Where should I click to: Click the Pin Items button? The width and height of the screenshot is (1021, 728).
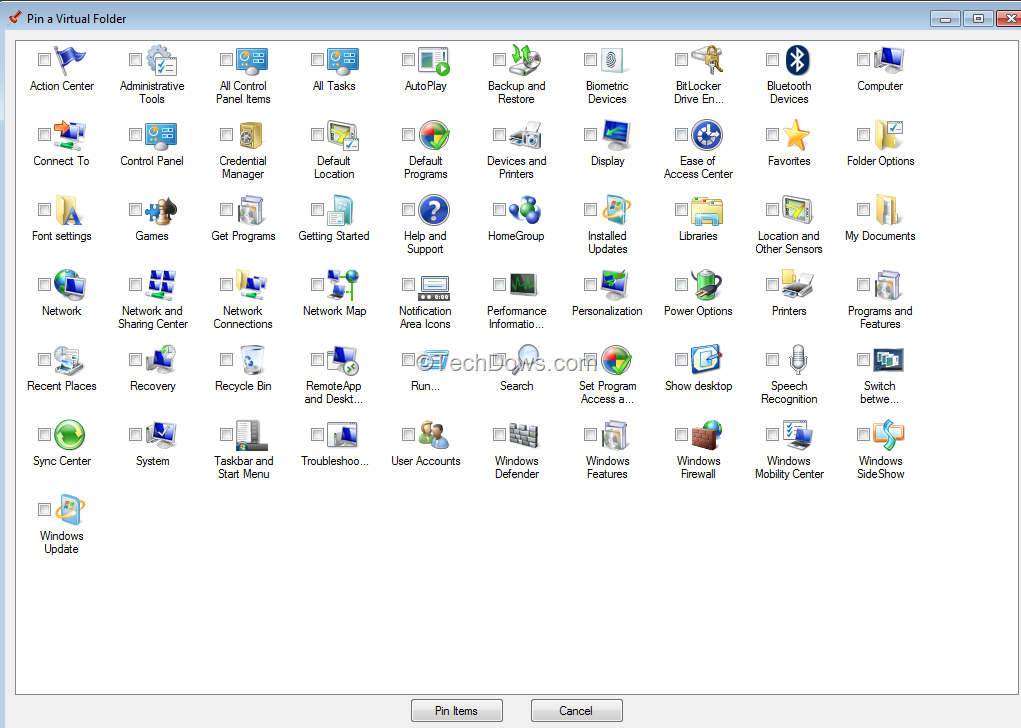click(456, 710)
